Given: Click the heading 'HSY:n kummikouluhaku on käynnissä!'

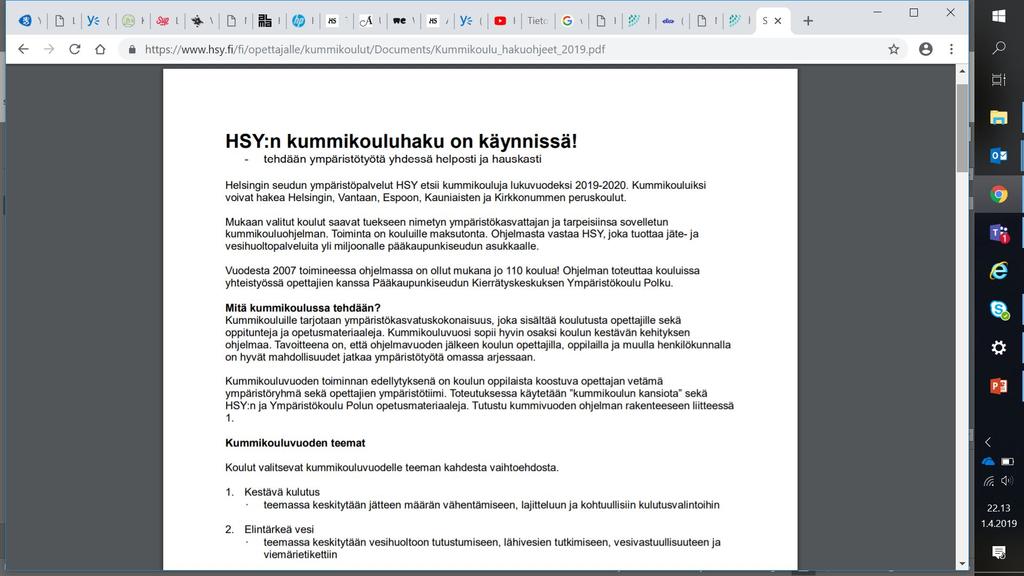Looking at the screenshot, I should 401,141.
